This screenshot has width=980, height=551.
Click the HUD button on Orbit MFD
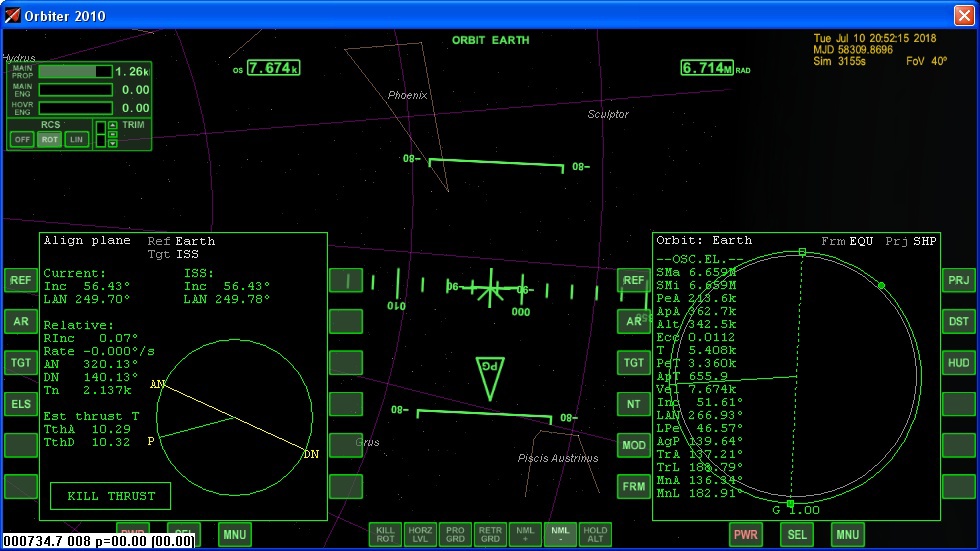958,362
